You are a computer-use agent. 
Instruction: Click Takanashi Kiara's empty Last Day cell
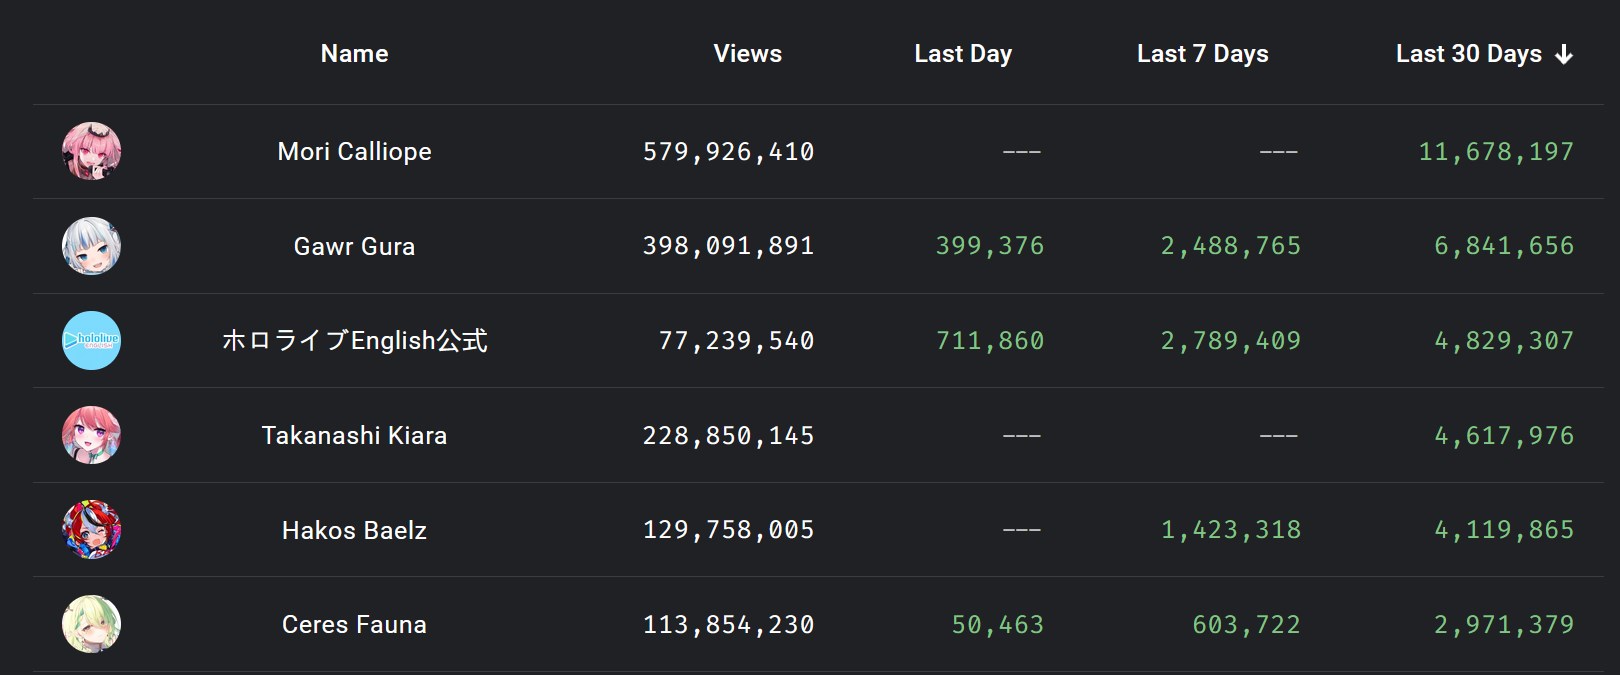click(x=1022, y=436)
